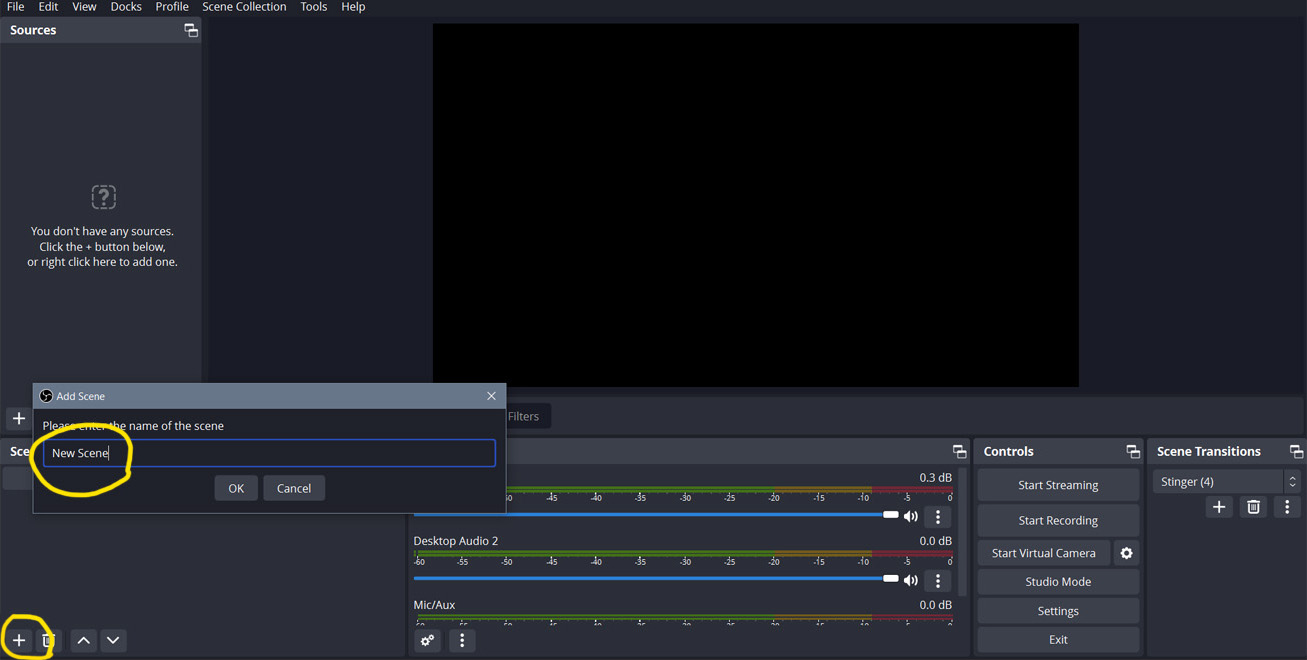The image size is (1307, 660).
Task: Open the Scene Collection menu
Action: (244, 7)
